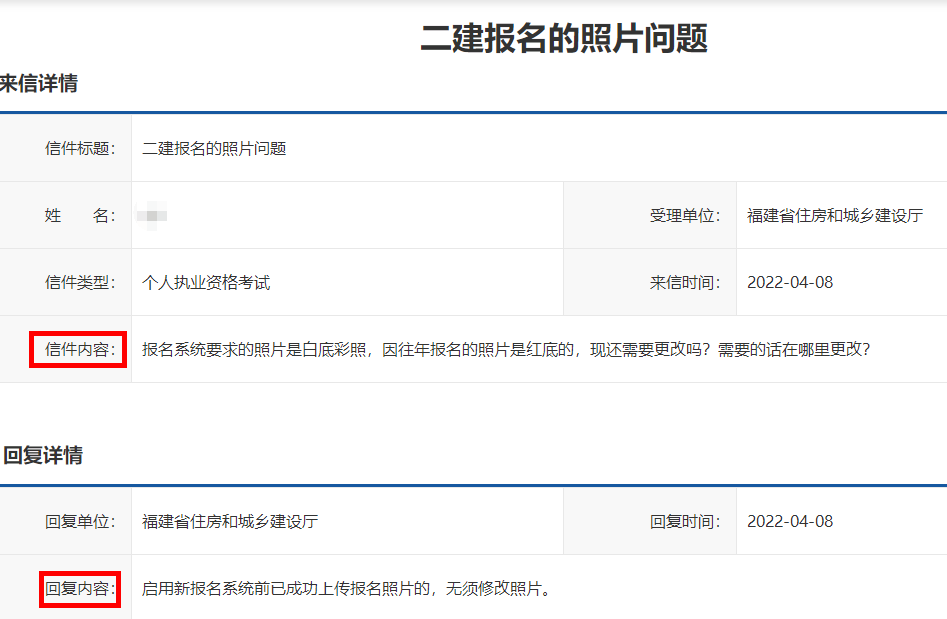Click the 来信时间 label
Screen dimensions: 947x619
pos(685,282)
